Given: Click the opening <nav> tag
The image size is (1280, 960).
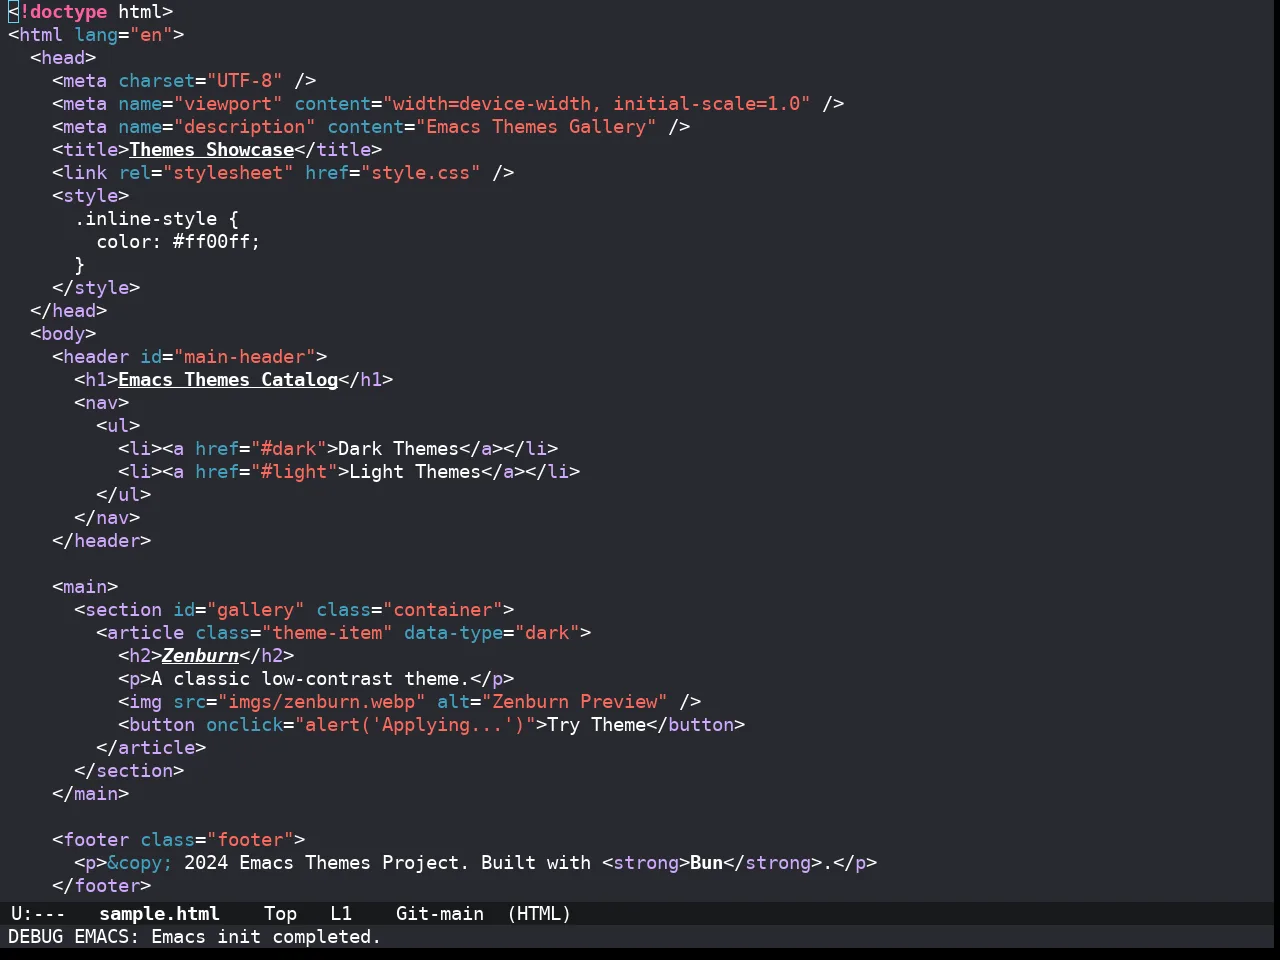Looking at the screenshot, I should [102, 403].
